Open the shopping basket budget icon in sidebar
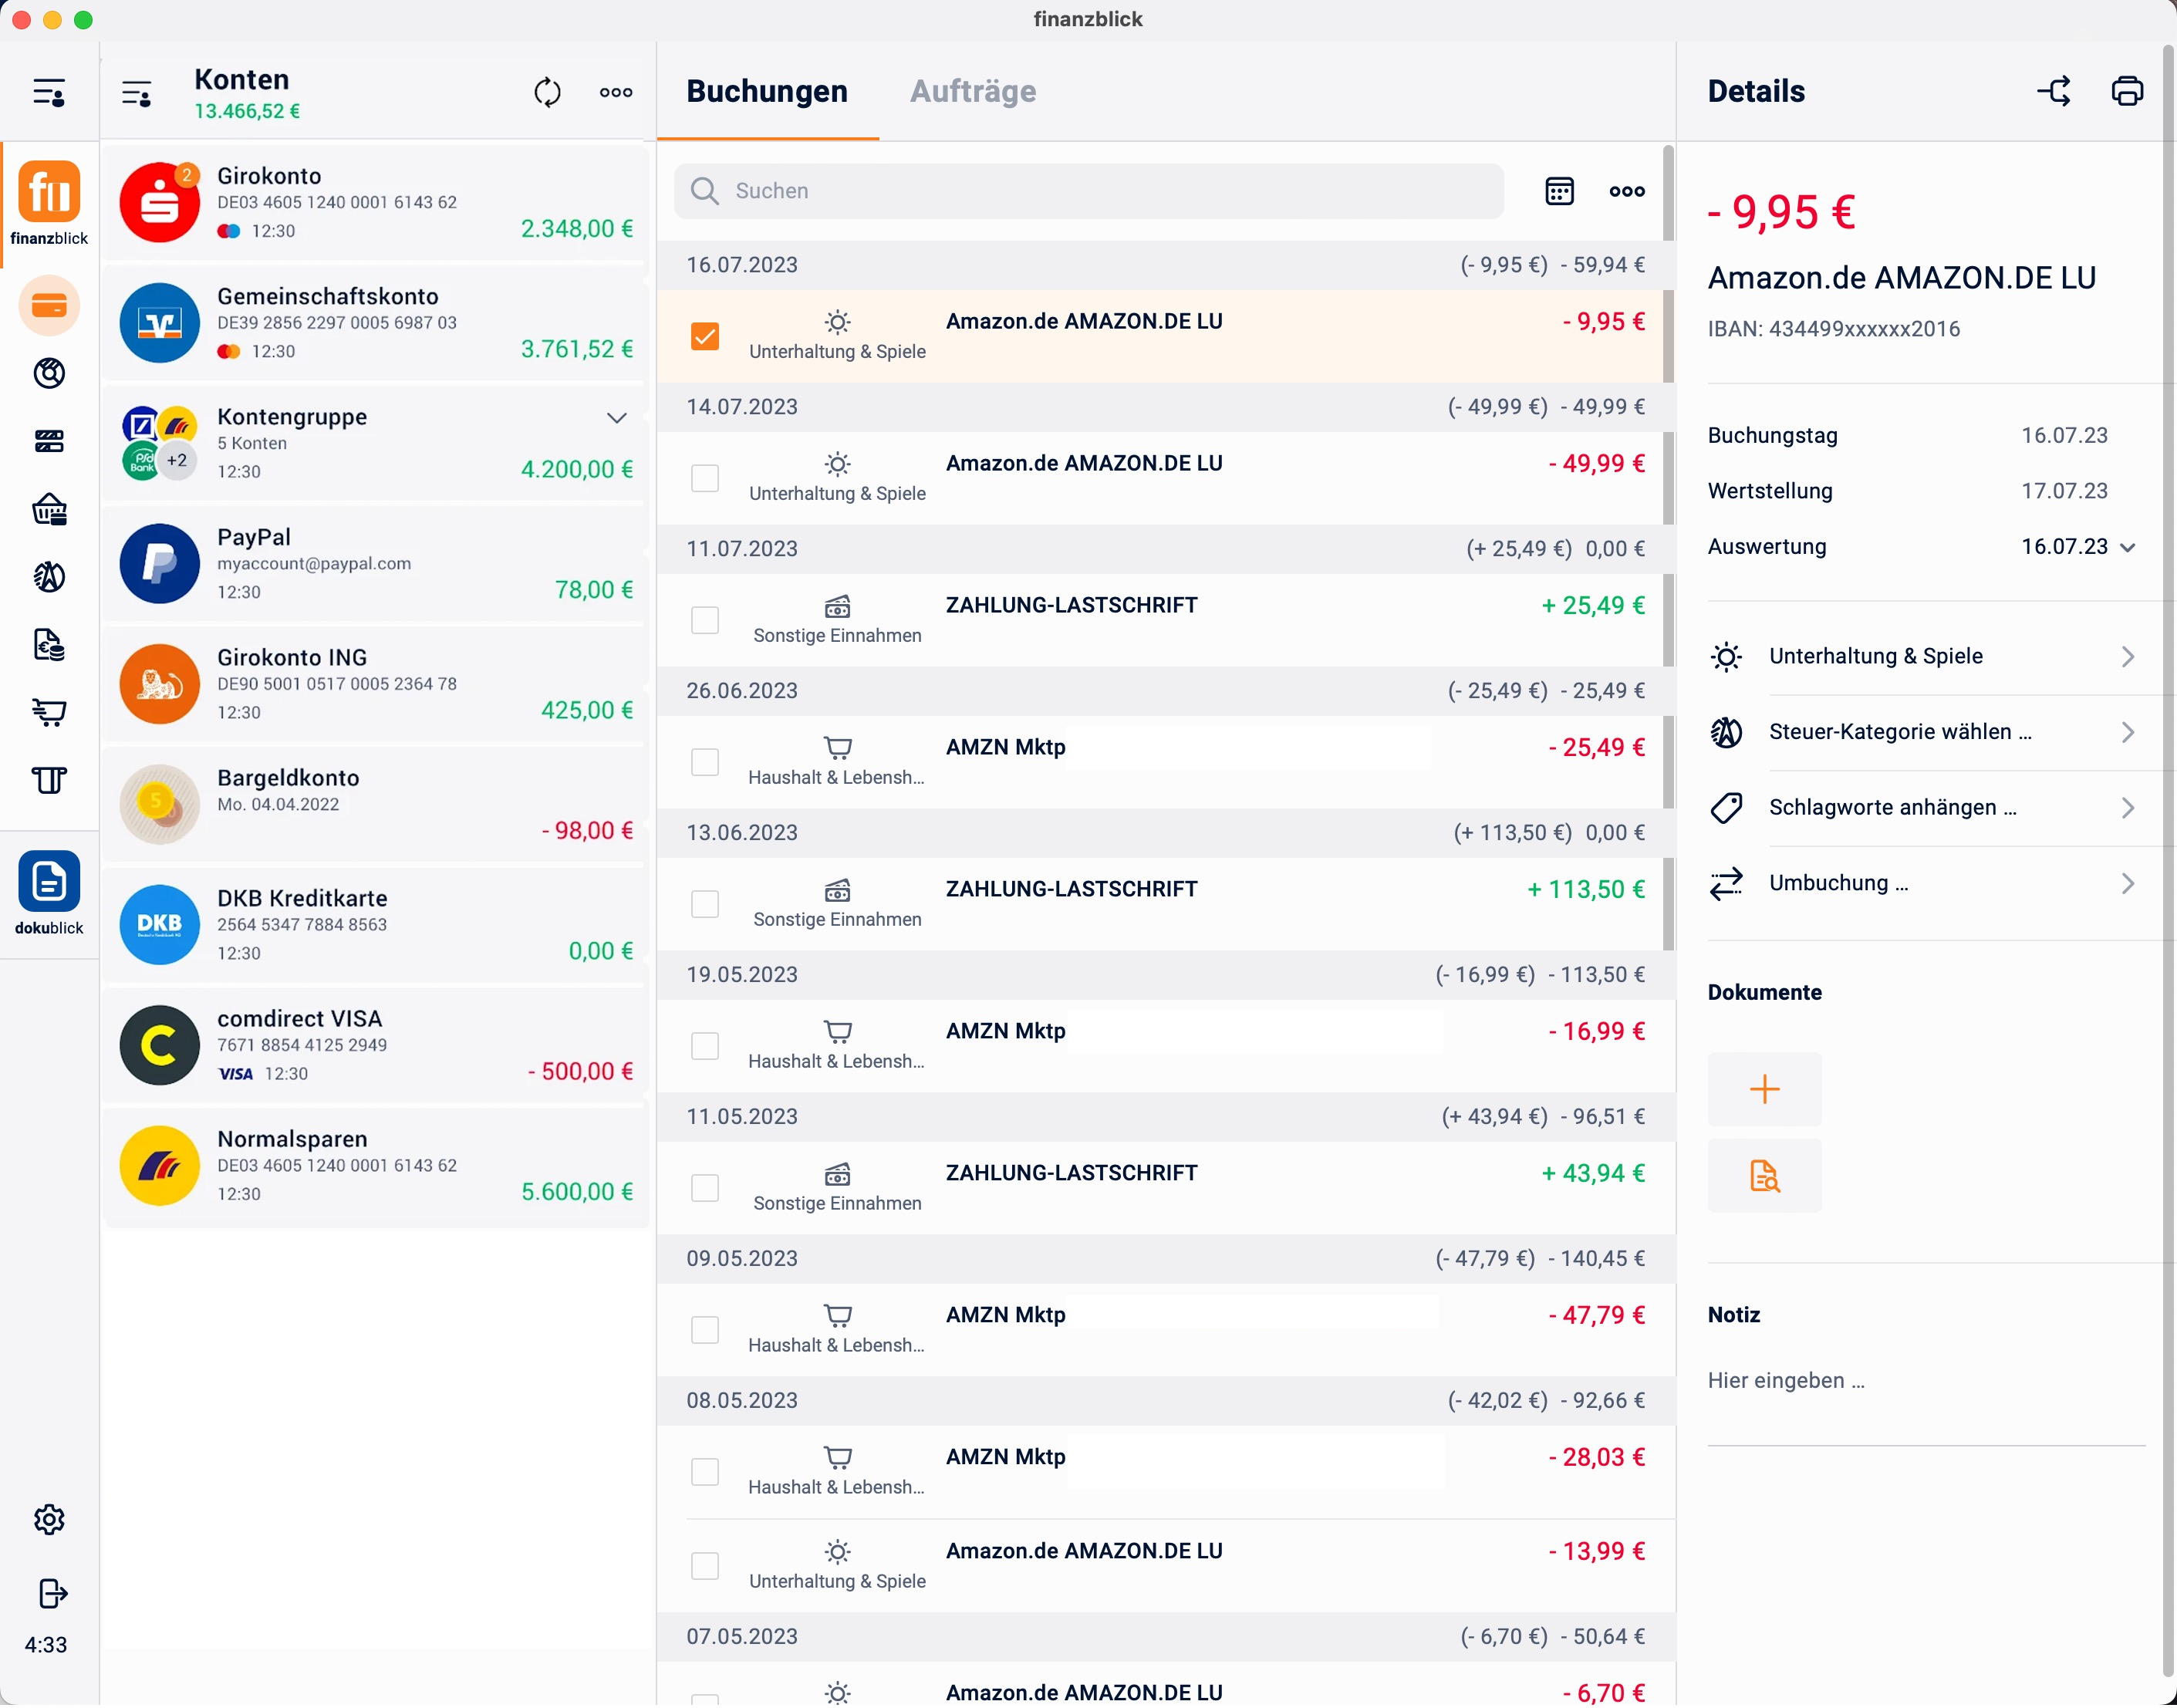 click(x=49, y=509)
